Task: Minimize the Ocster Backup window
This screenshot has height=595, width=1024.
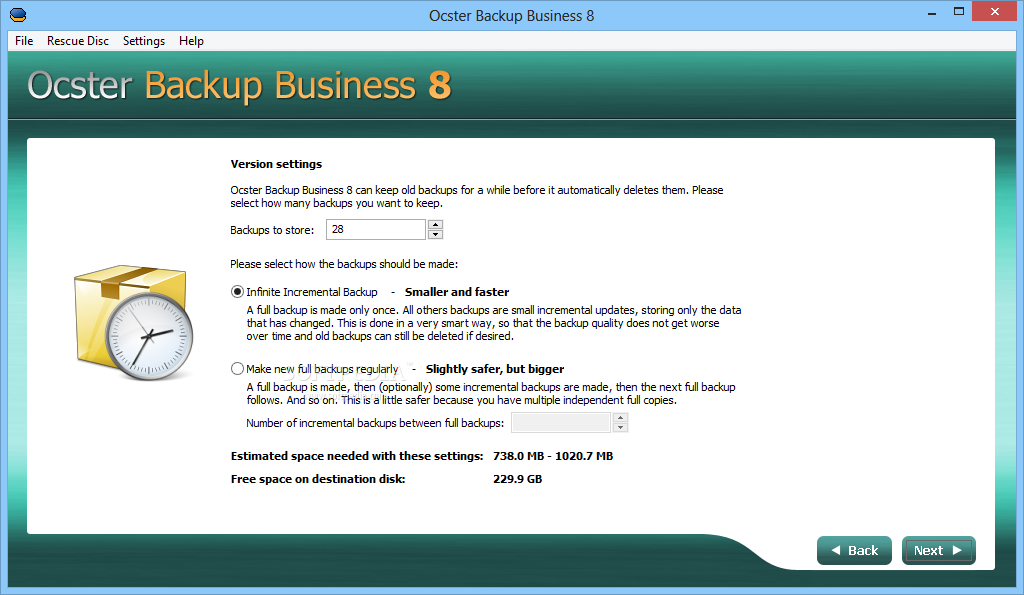Action: tap(932, 13)
